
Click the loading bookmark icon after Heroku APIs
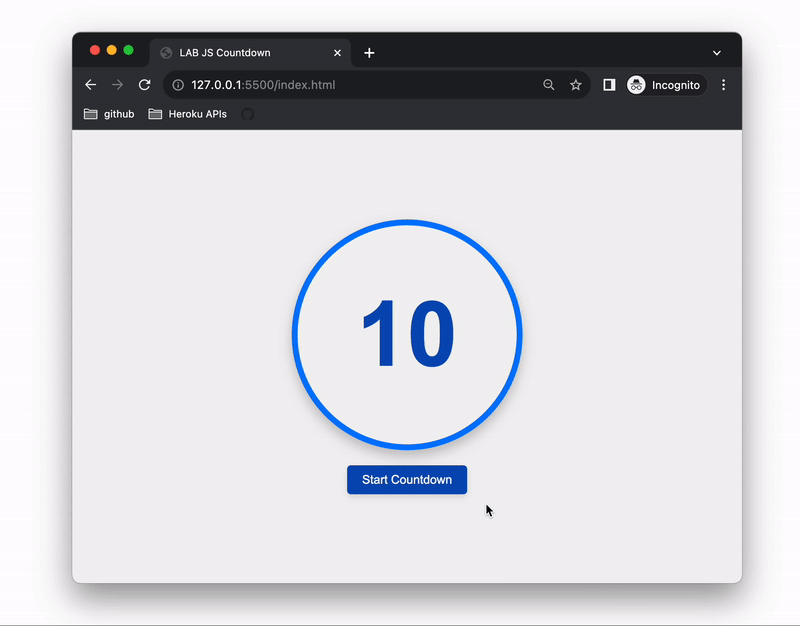click(248, 114)
